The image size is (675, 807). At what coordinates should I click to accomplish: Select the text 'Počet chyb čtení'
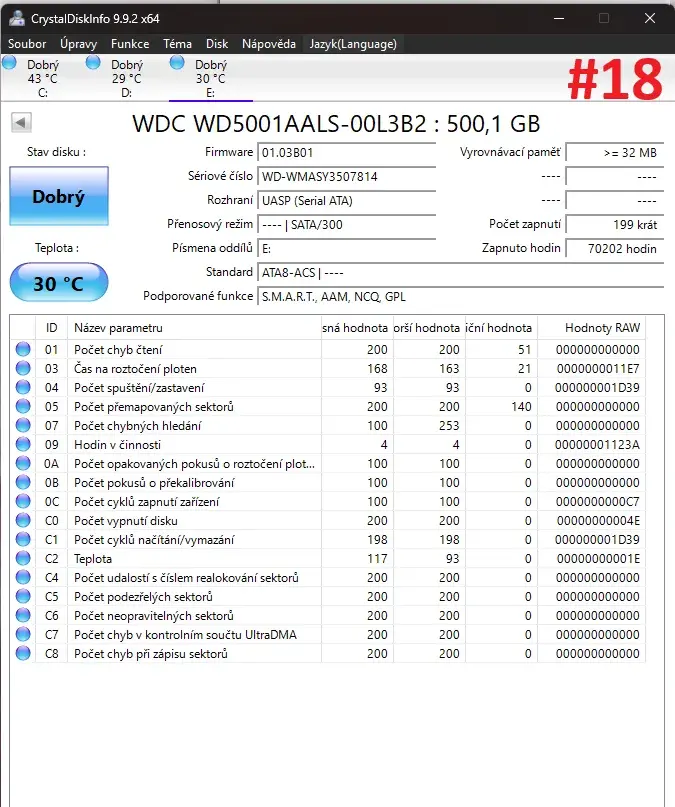118,350
